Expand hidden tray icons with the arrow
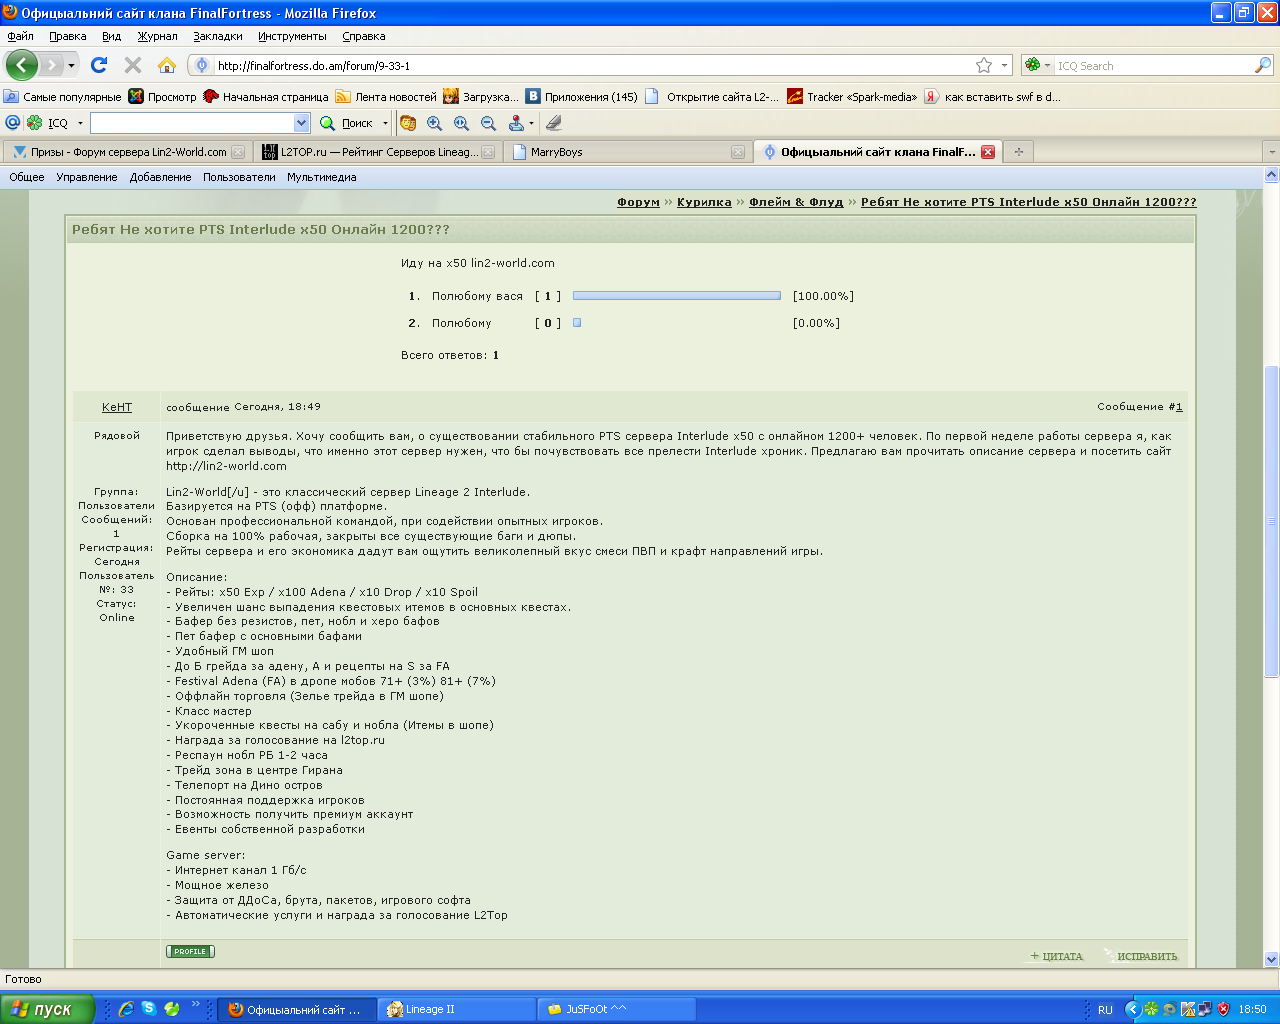 pyautogui.click(x=1132, y=1009)
